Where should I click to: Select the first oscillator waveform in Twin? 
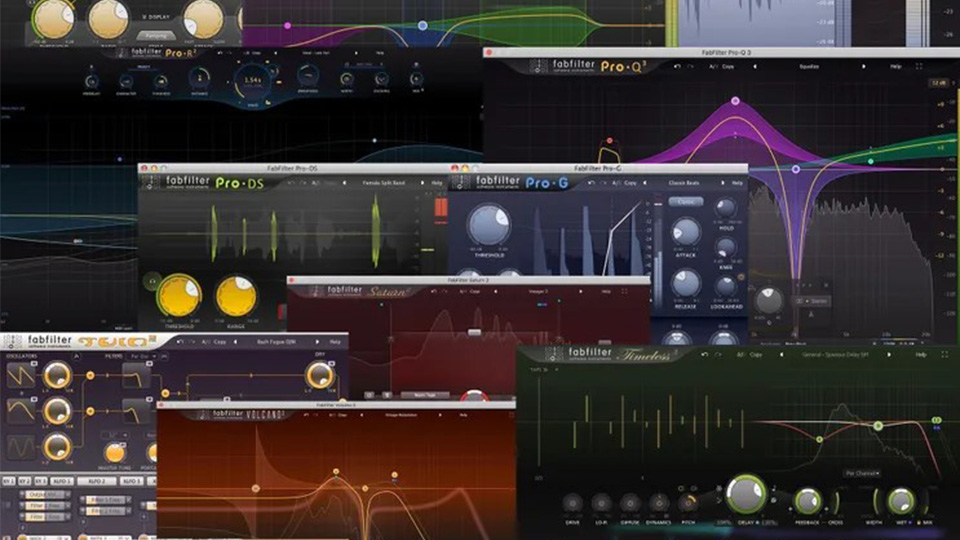coord(20,375)
